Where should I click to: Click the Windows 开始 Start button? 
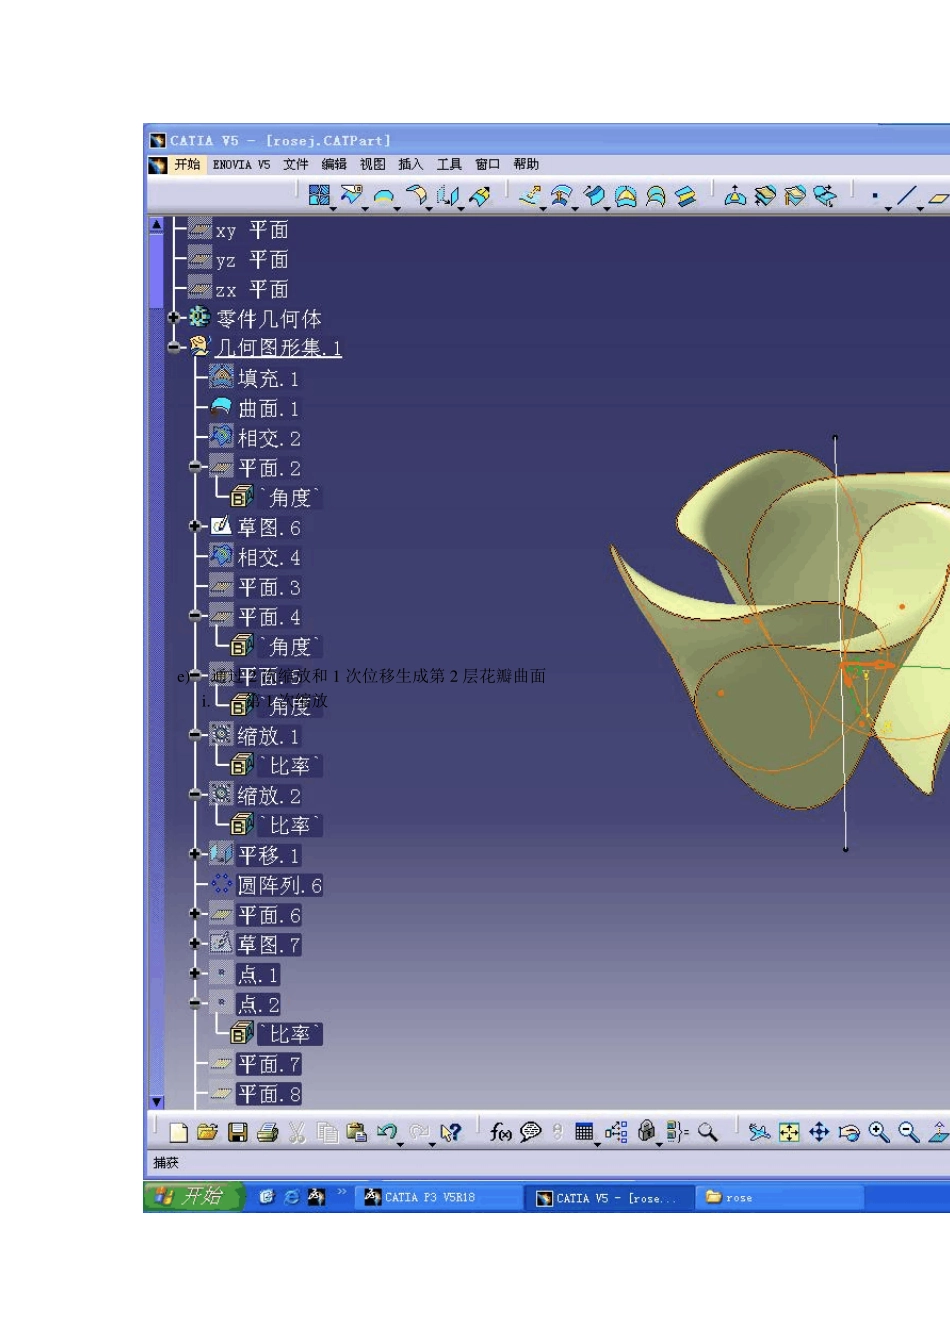click(x=193, y=1197)
